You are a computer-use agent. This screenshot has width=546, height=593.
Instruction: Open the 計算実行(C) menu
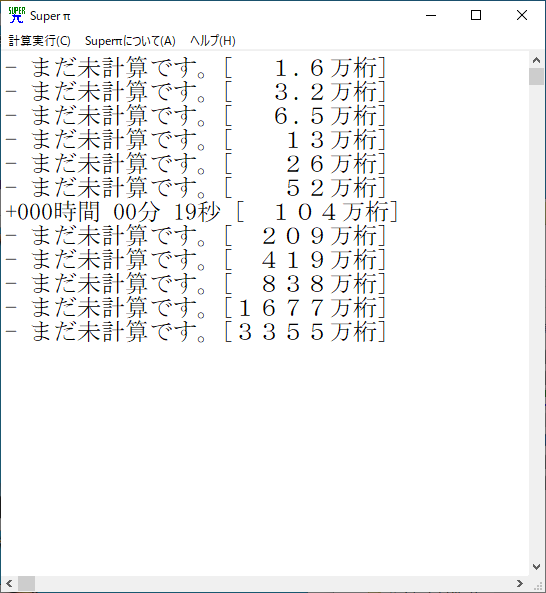40,41
